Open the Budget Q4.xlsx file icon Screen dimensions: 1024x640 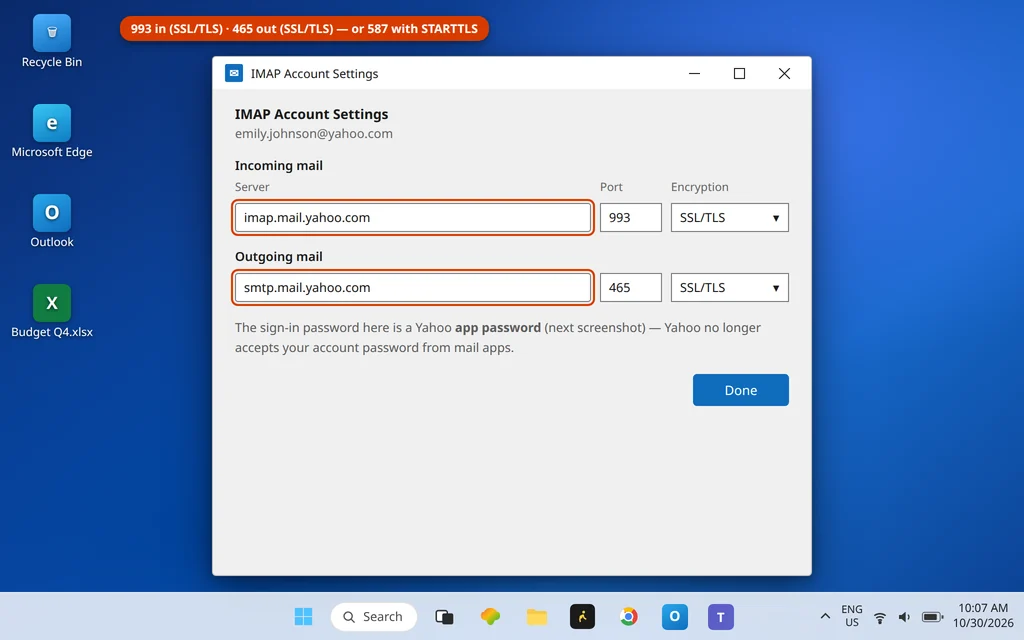coord(52,312)
